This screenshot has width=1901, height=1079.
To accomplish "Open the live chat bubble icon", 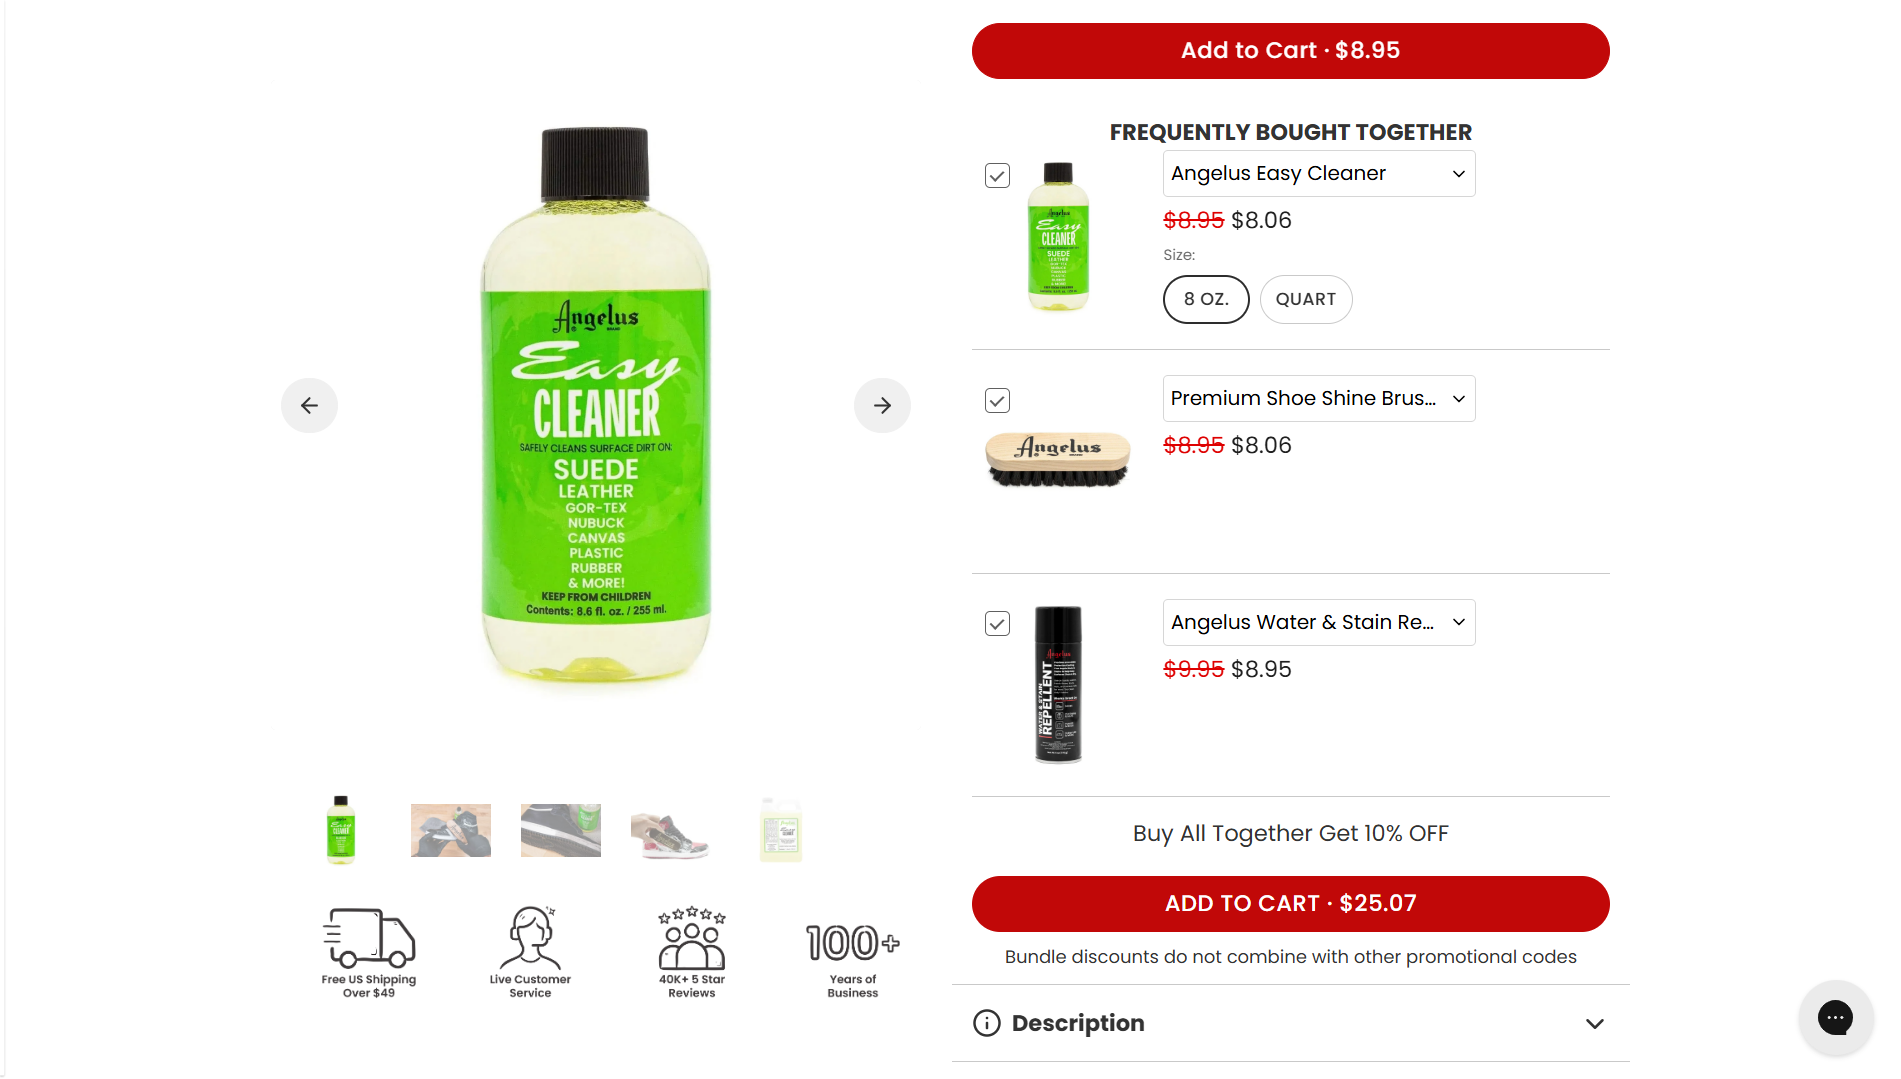I will tap(1835, 1017).
